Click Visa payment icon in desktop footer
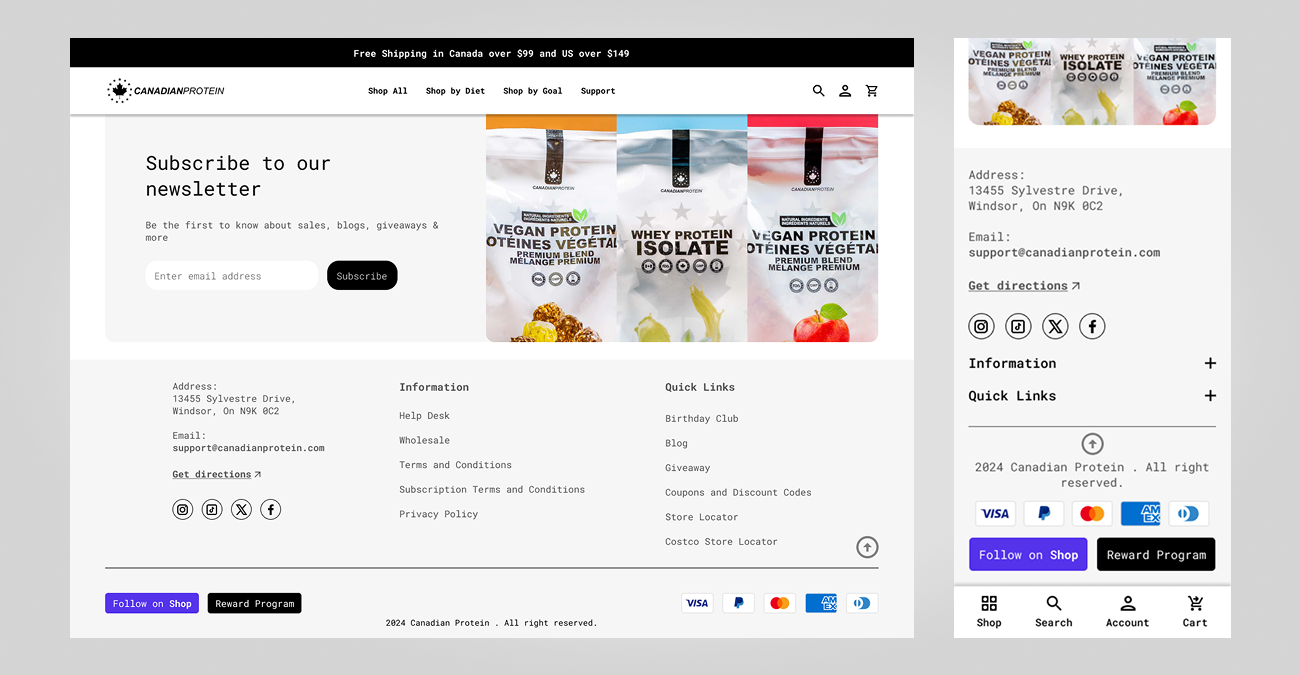 [x=697, y=603]
